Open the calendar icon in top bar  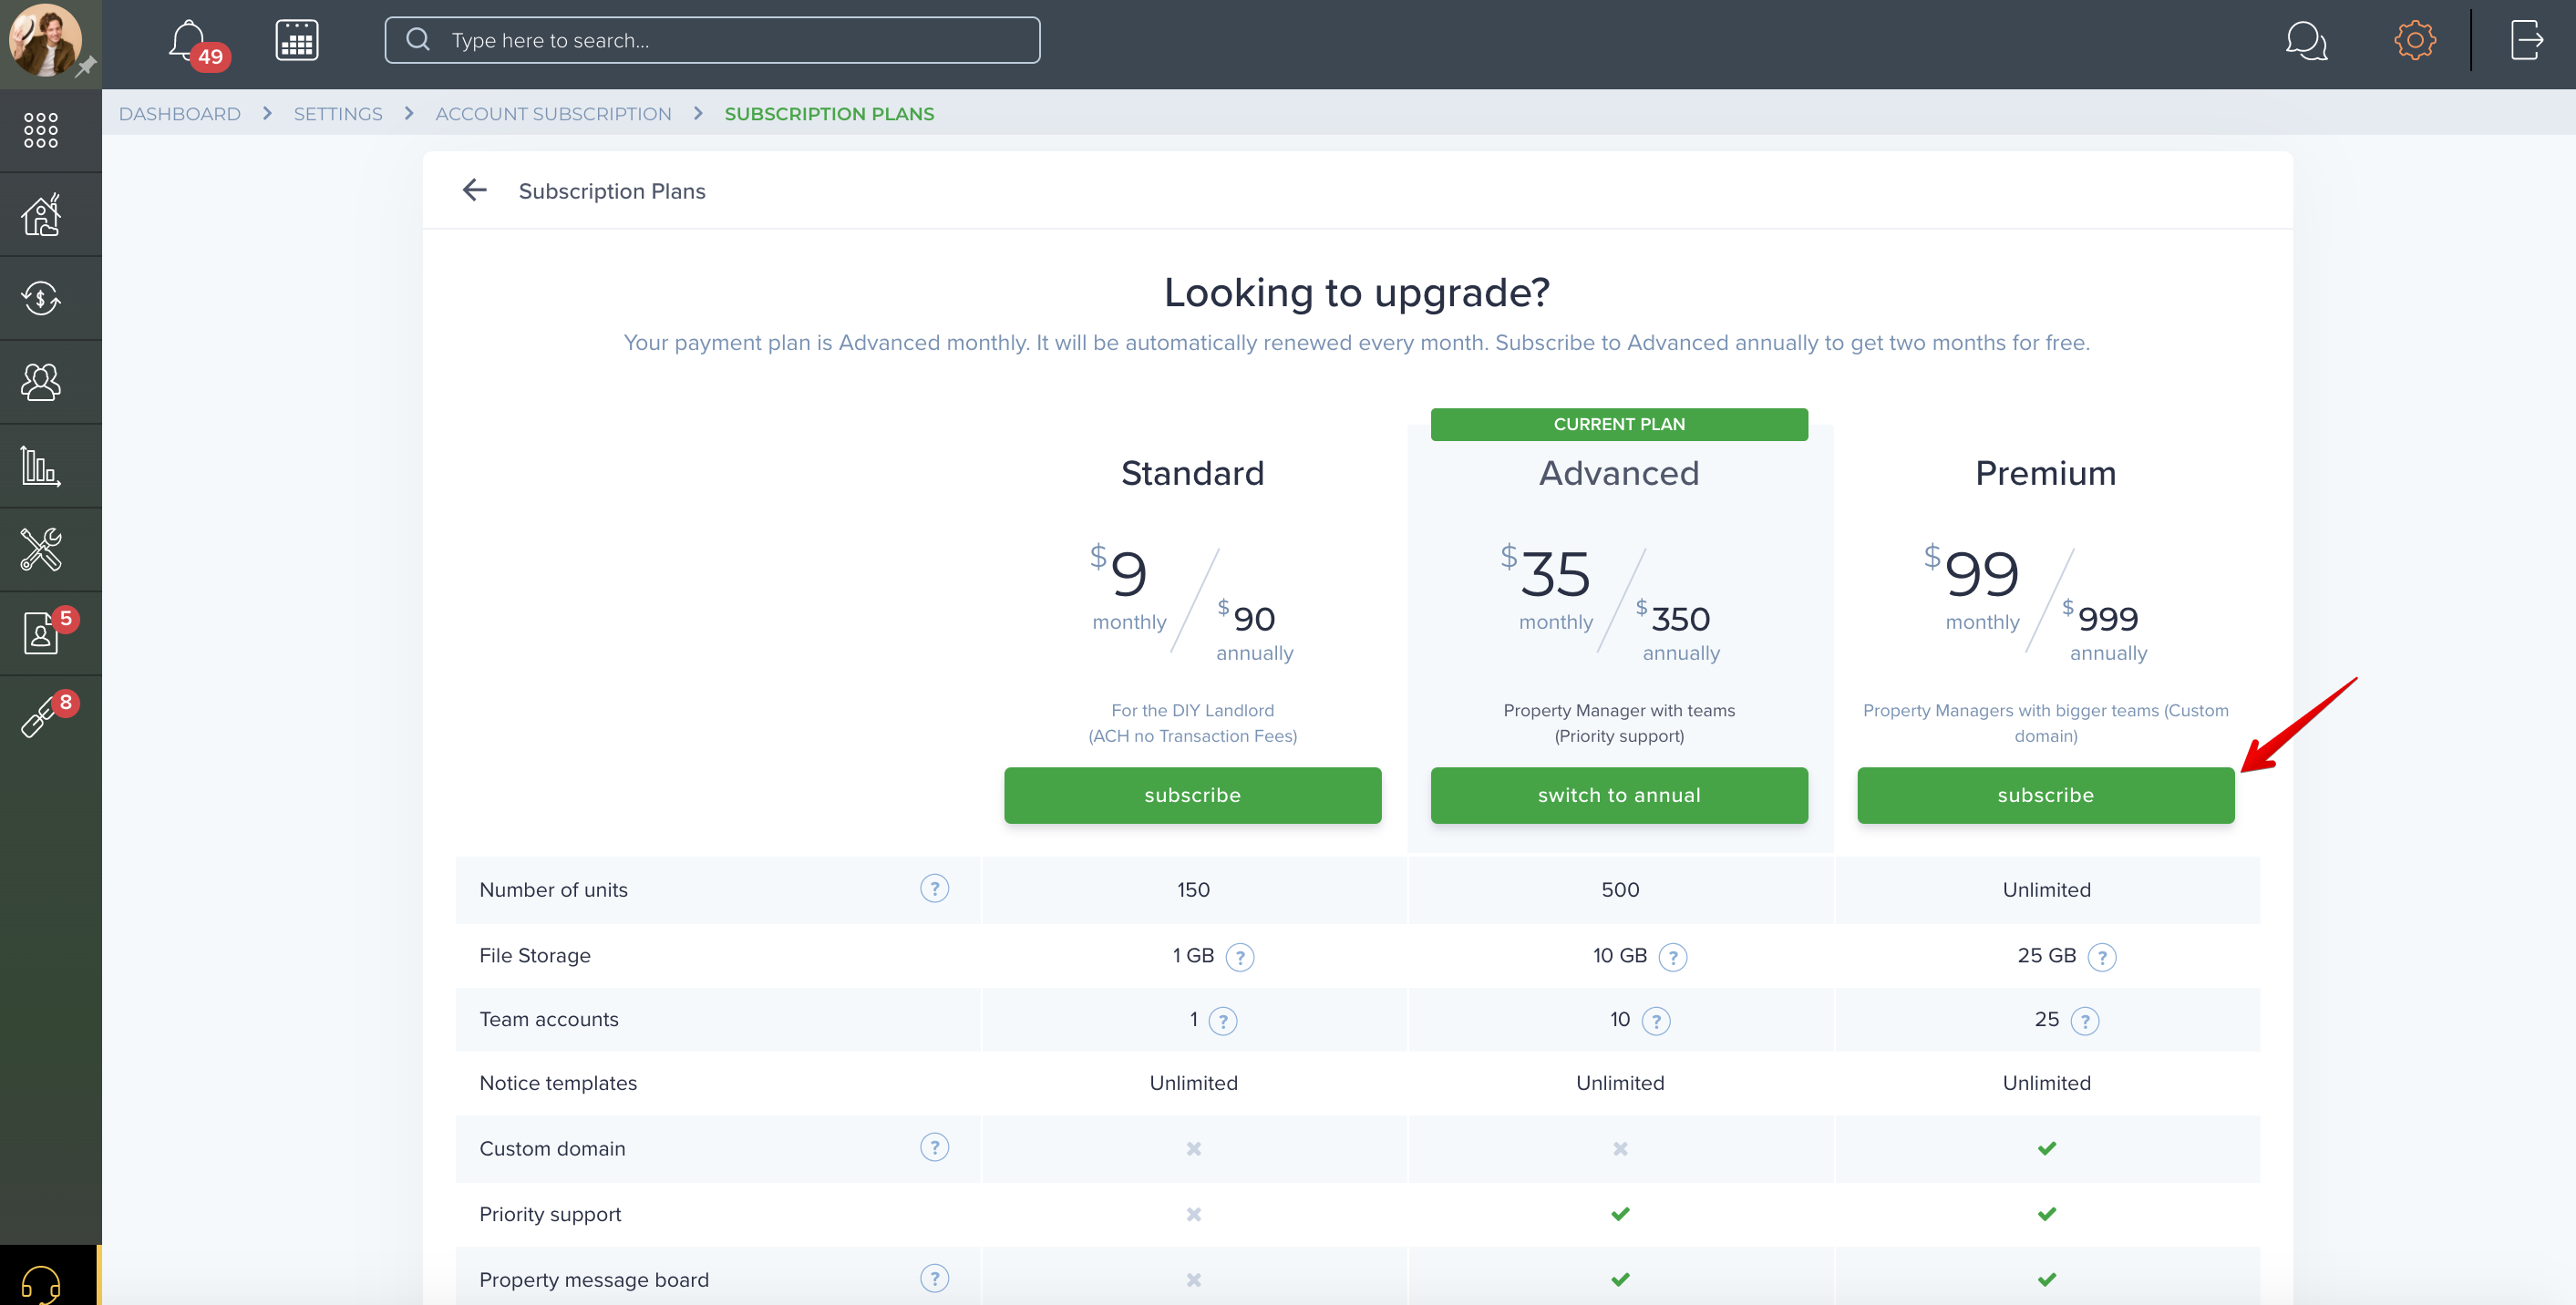point(297,41)
